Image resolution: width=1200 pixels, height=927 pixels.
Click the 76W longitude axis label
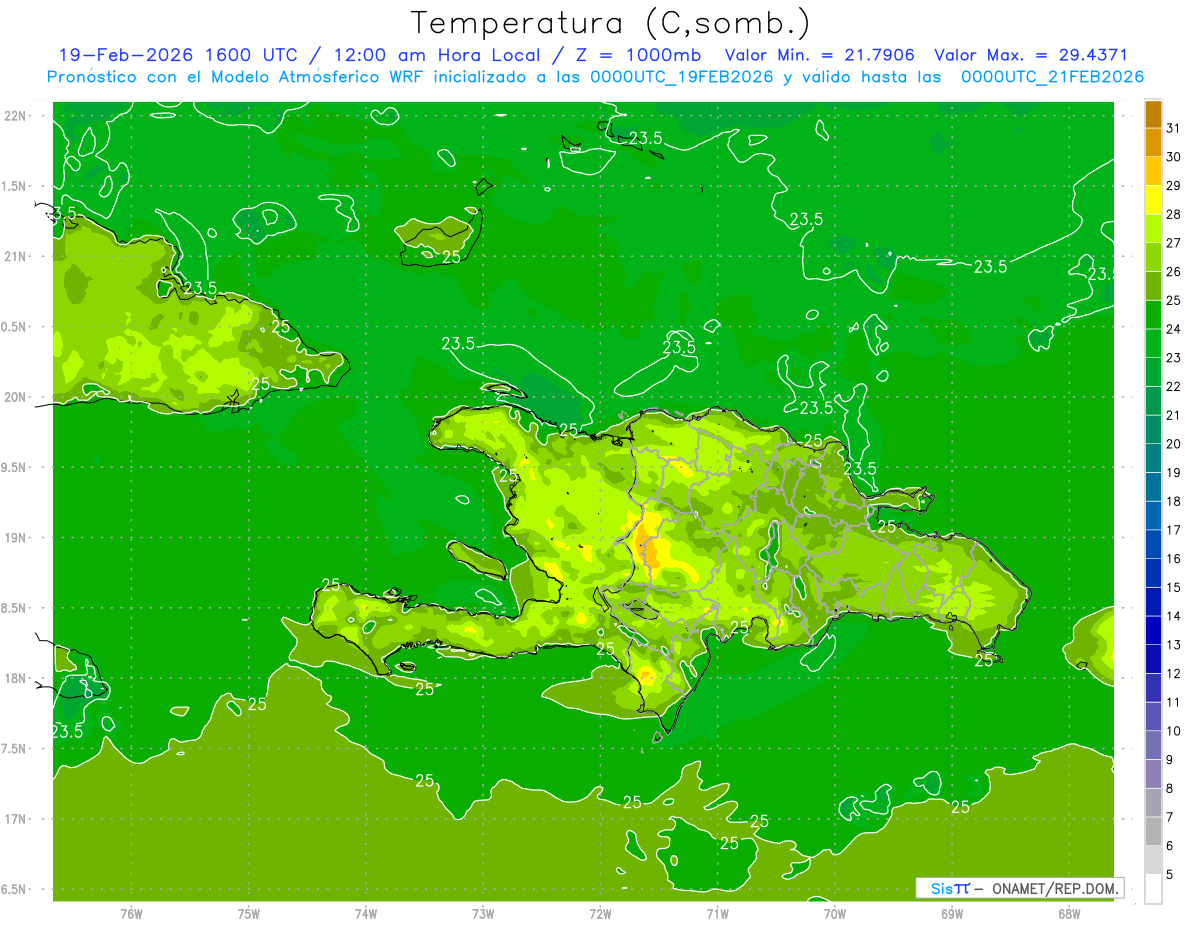(131, 913)
